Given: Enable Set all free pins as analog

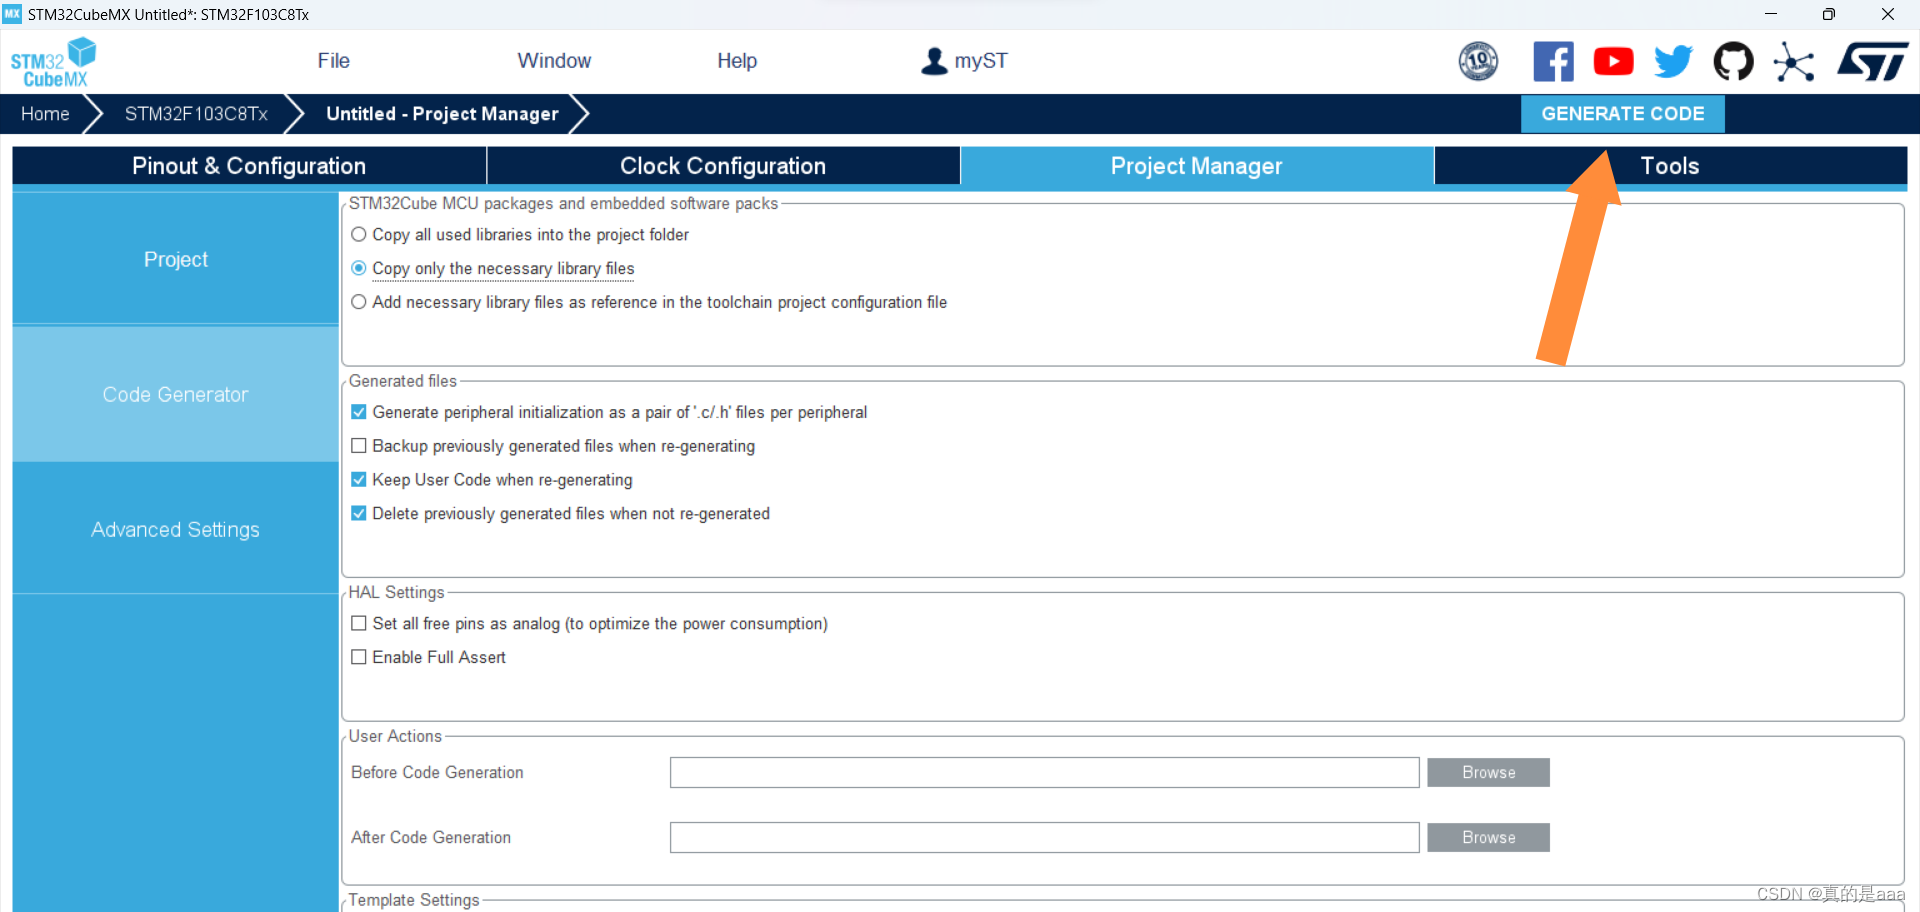Looking at the screenshot, I should point(359,623).
